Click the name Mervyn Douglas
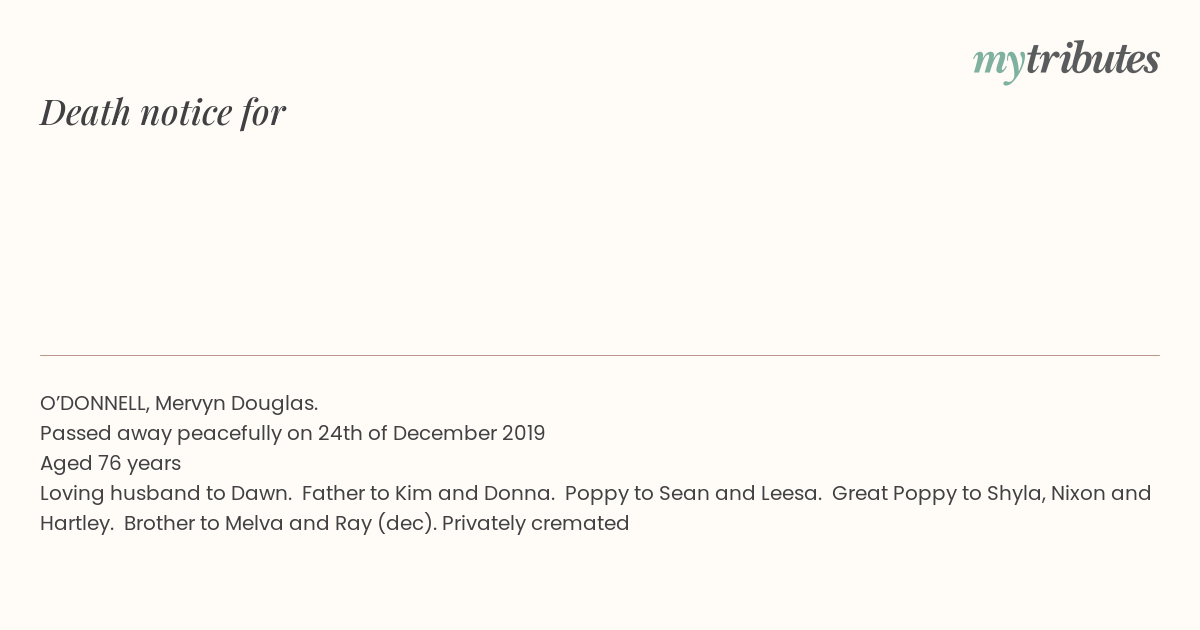The image size is (1200, 630). pos(236,404)
